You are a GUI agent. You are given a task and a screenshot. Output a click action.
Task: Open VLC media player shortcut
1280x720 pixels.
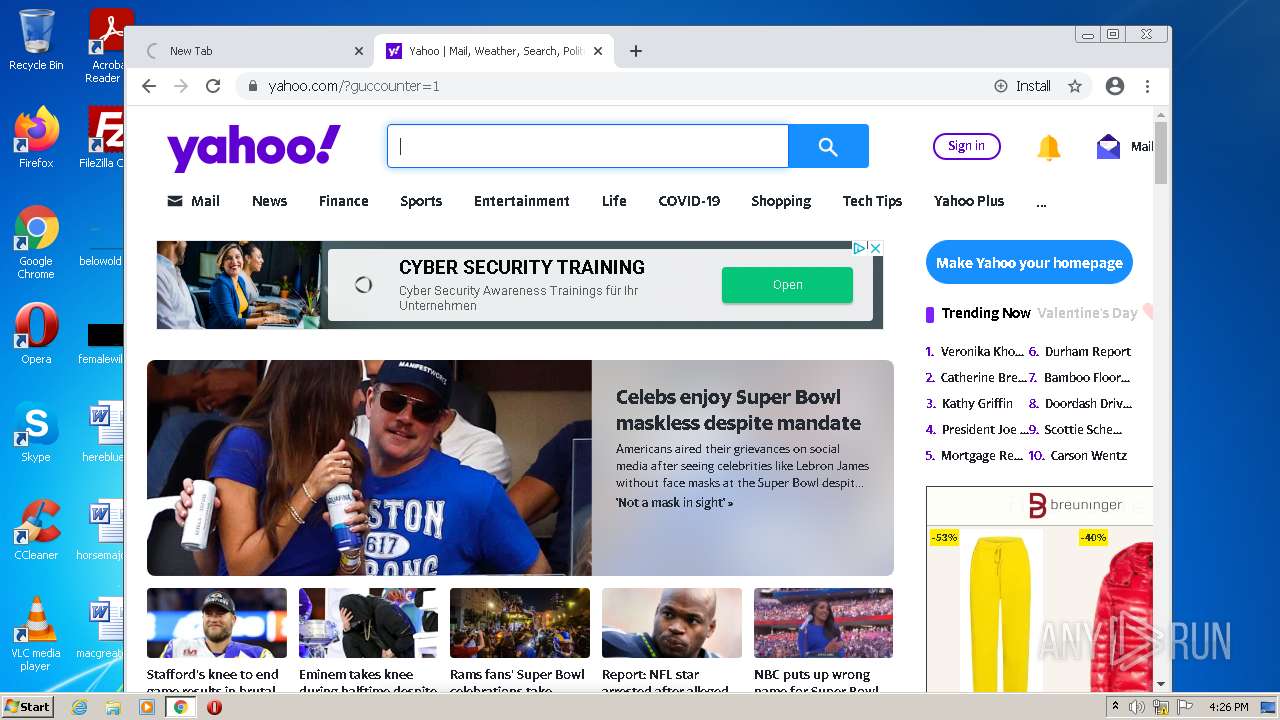click(x=36, y=634)
